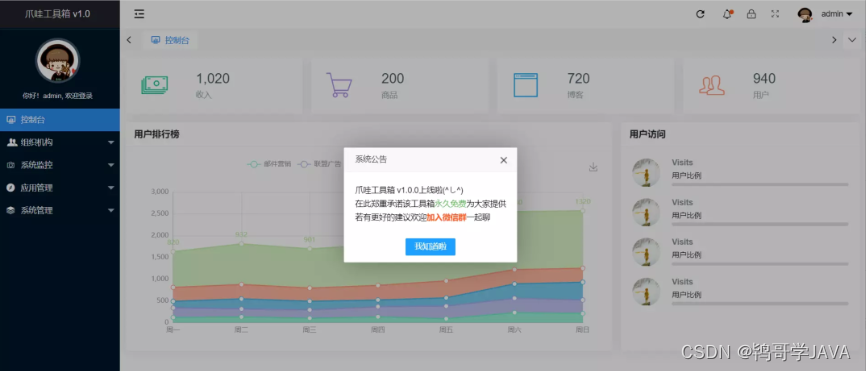Click the 系统公告 dialog title
This screenshot has width=866, height=371.
[x=371, y=160]
